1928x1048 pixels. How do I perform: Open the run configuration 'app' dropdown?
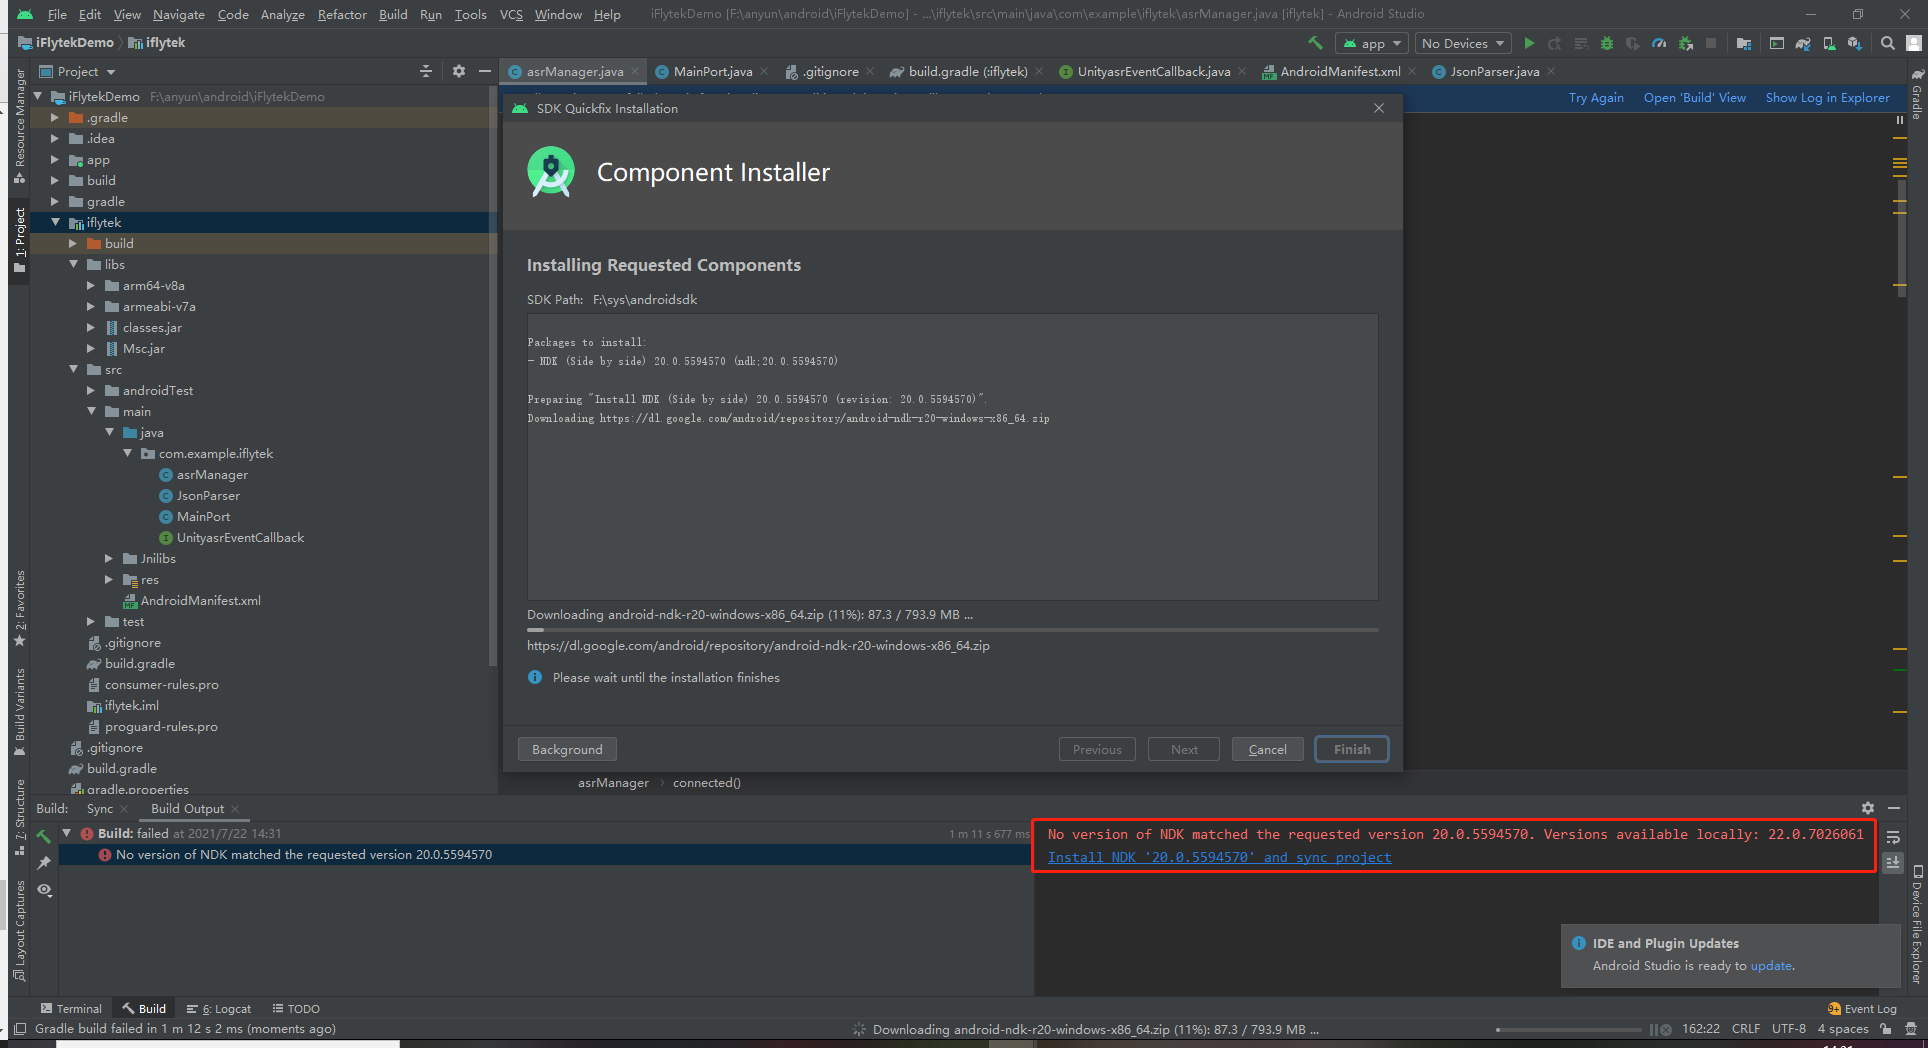point(1372,43)
